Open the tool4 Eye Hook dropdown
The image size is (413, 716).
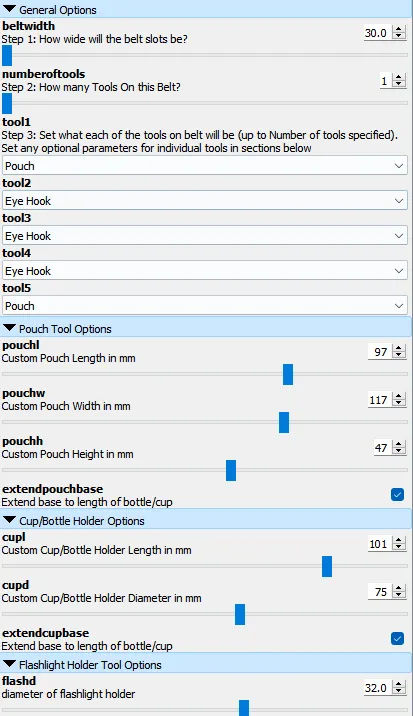click(205, 271)
